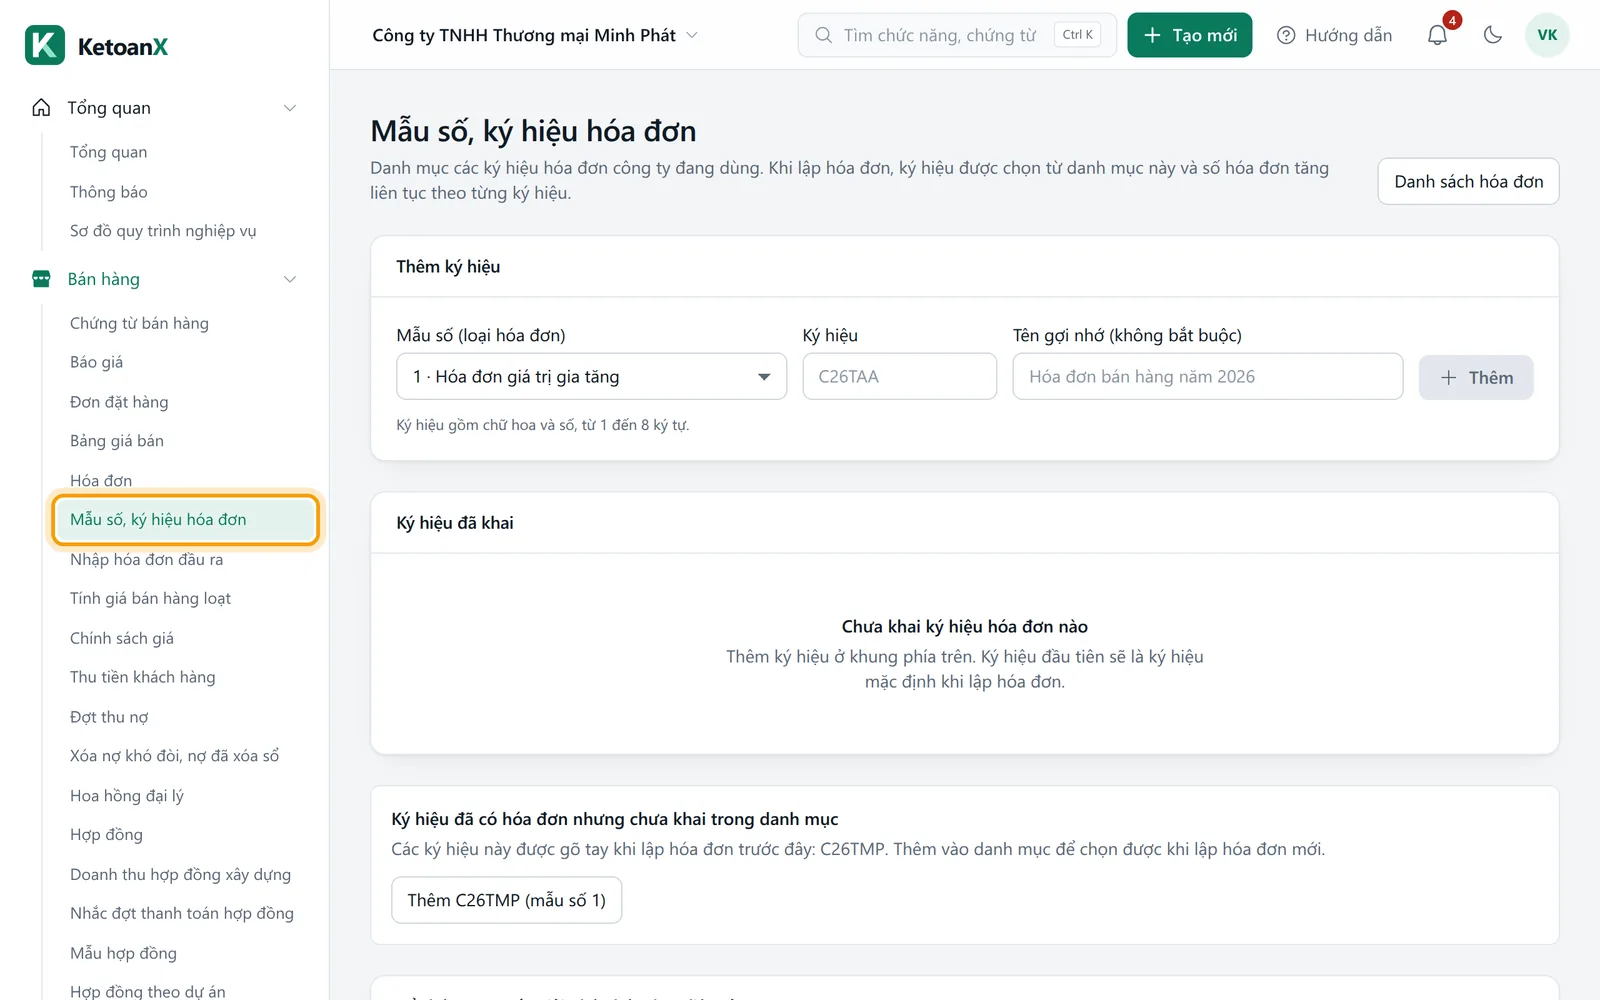Click the Tạo mới button
The height and width of the screenshot is (1000, 1600).
pos(1189,35)
